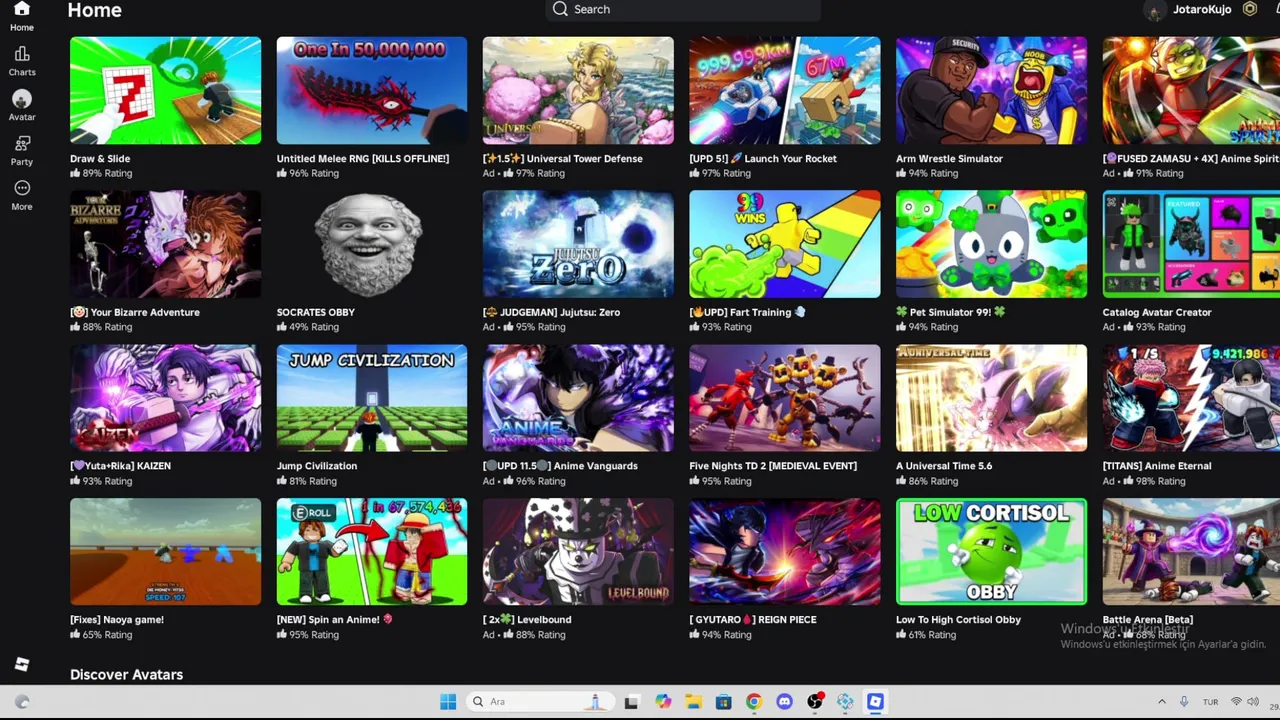Open the Launch Your Rocket thumbnail
The image size is (1280, 720).
coord(785,91)
